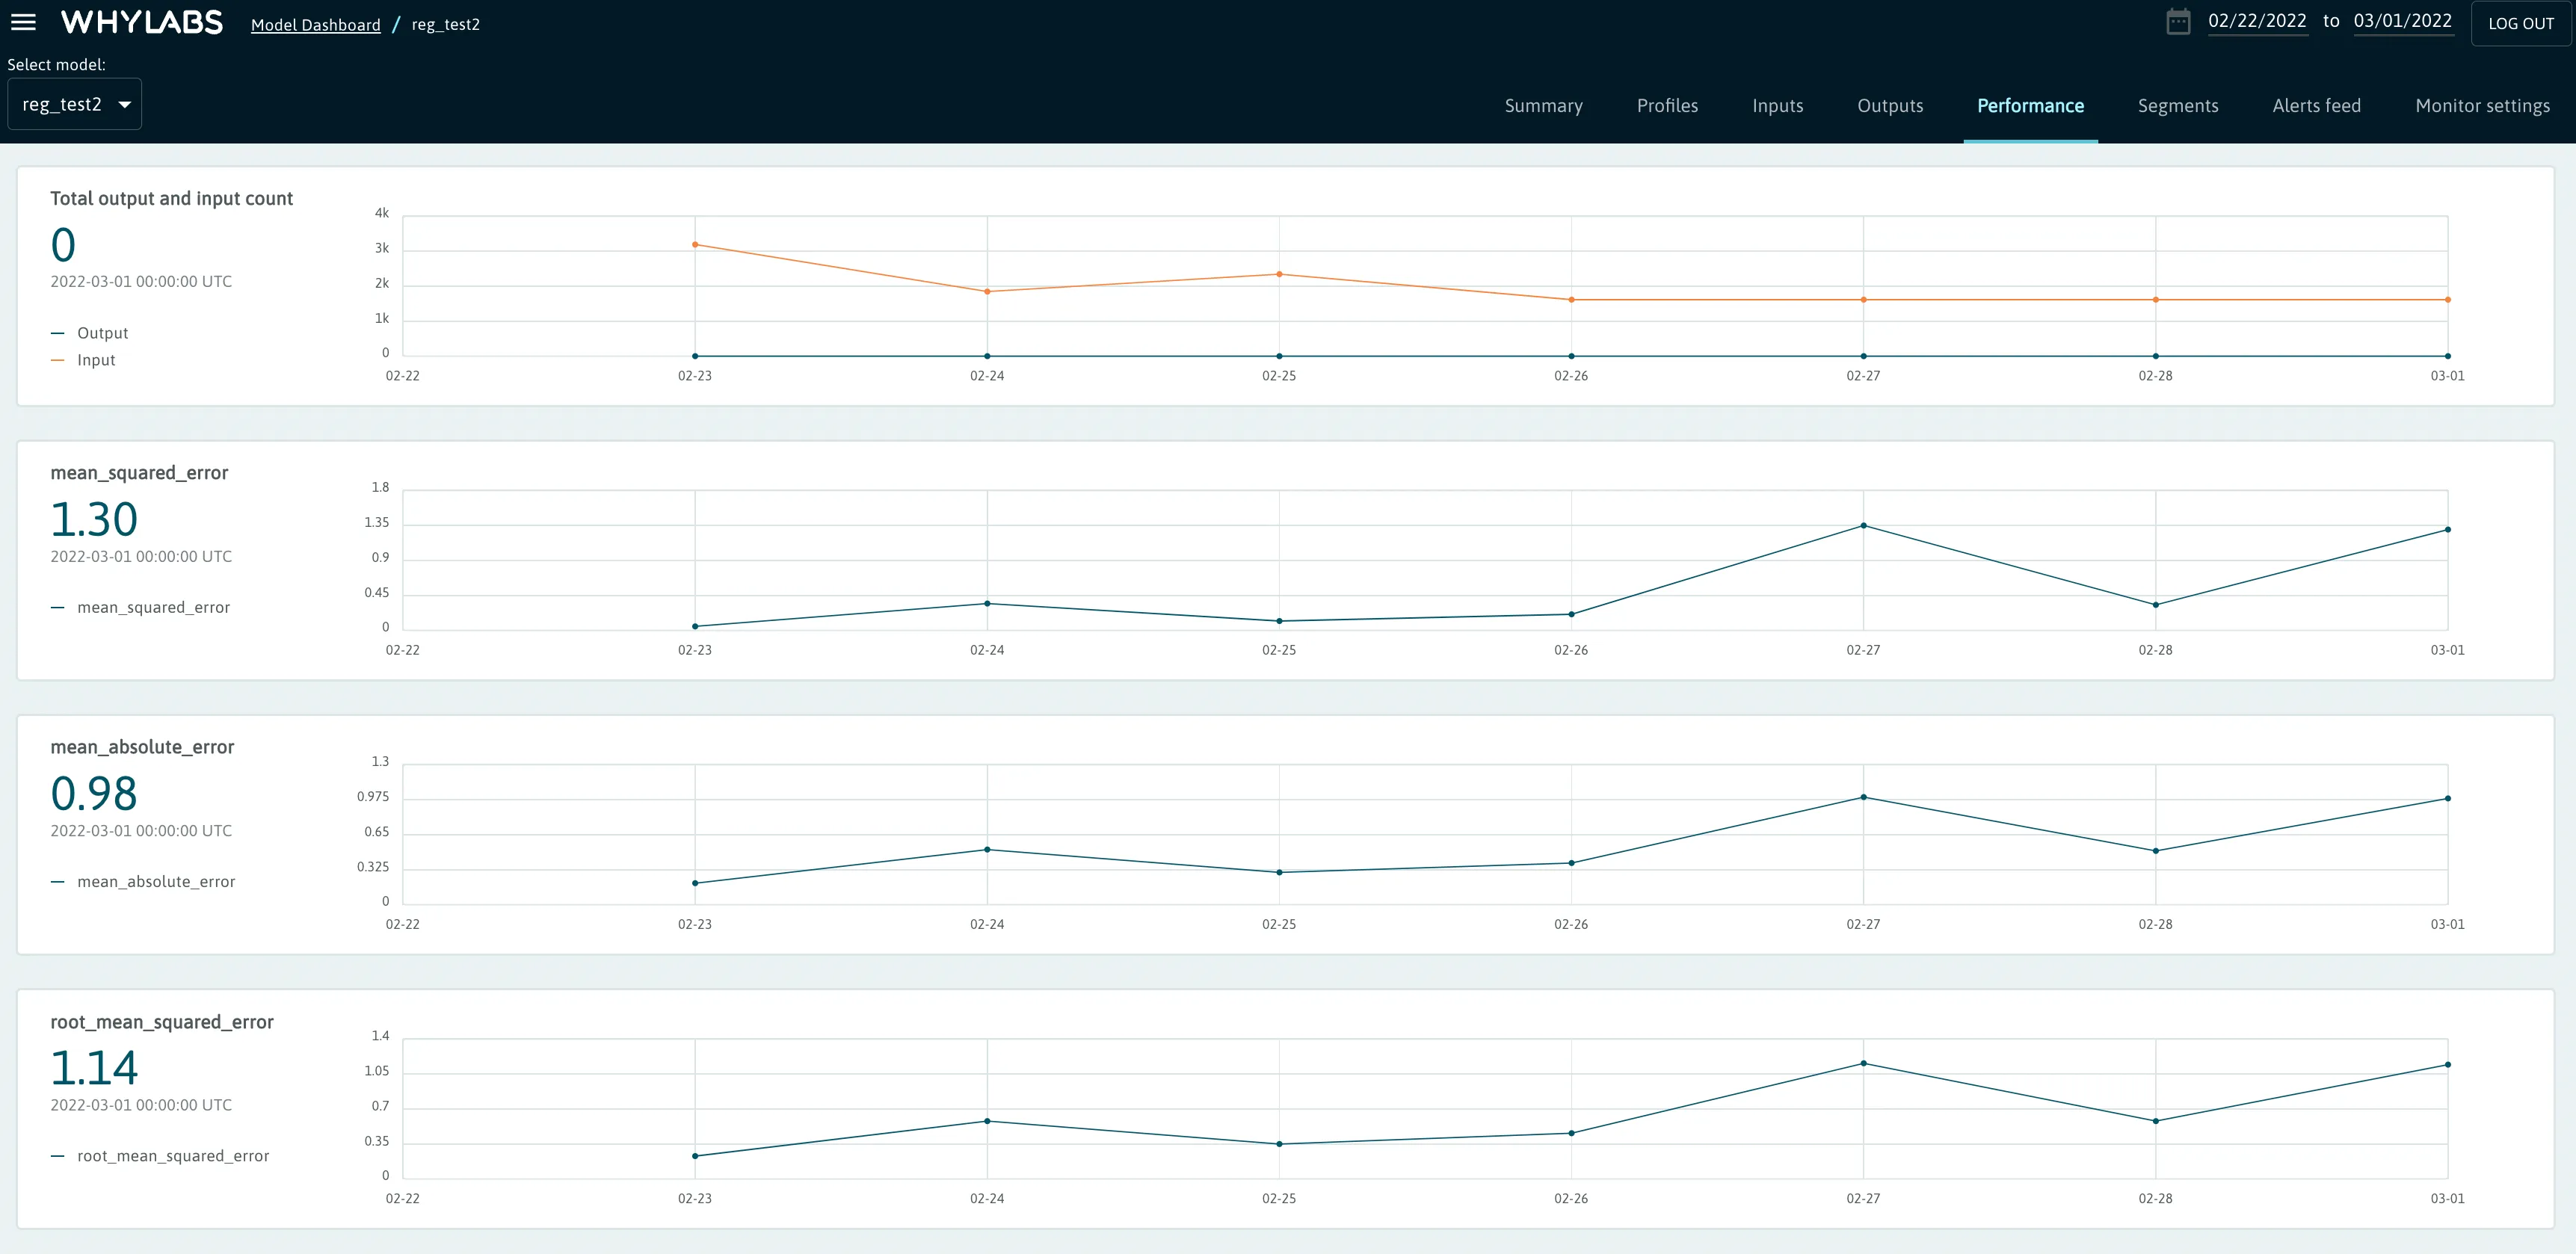This screenshot has height=1254, width=2576.
Task: Open the Outputs tab
Action: tap(1890, 105)
